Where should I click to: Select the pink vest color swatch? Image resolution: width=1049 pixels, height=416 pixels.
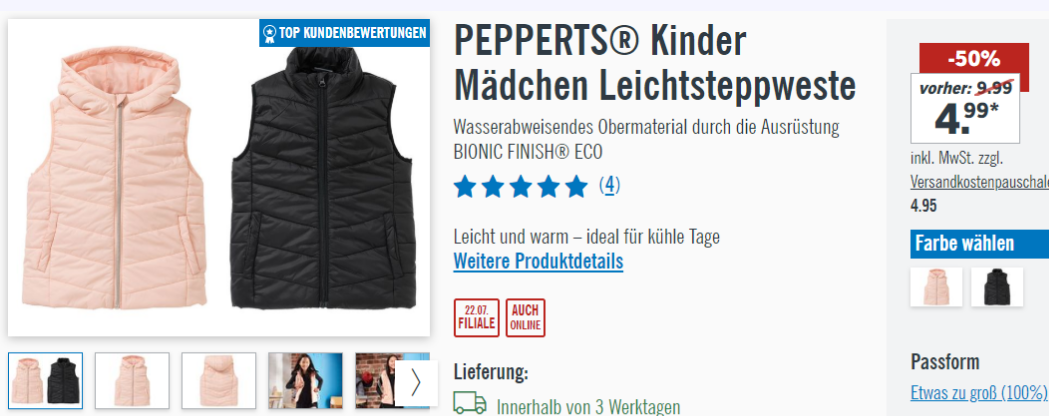[936, 287]
